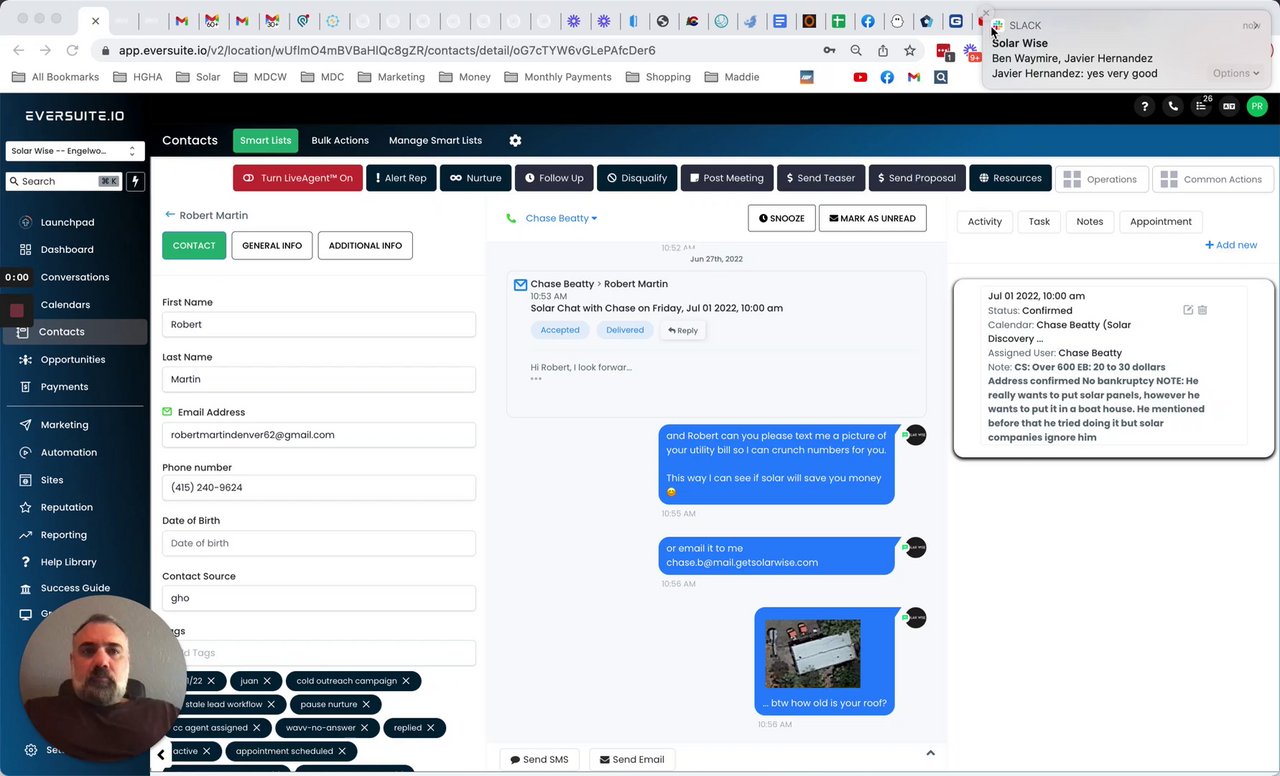The height and width of the screenshot is (776, 1280).
Task: Click the Send Proposal button
Action: click(917, 178)
